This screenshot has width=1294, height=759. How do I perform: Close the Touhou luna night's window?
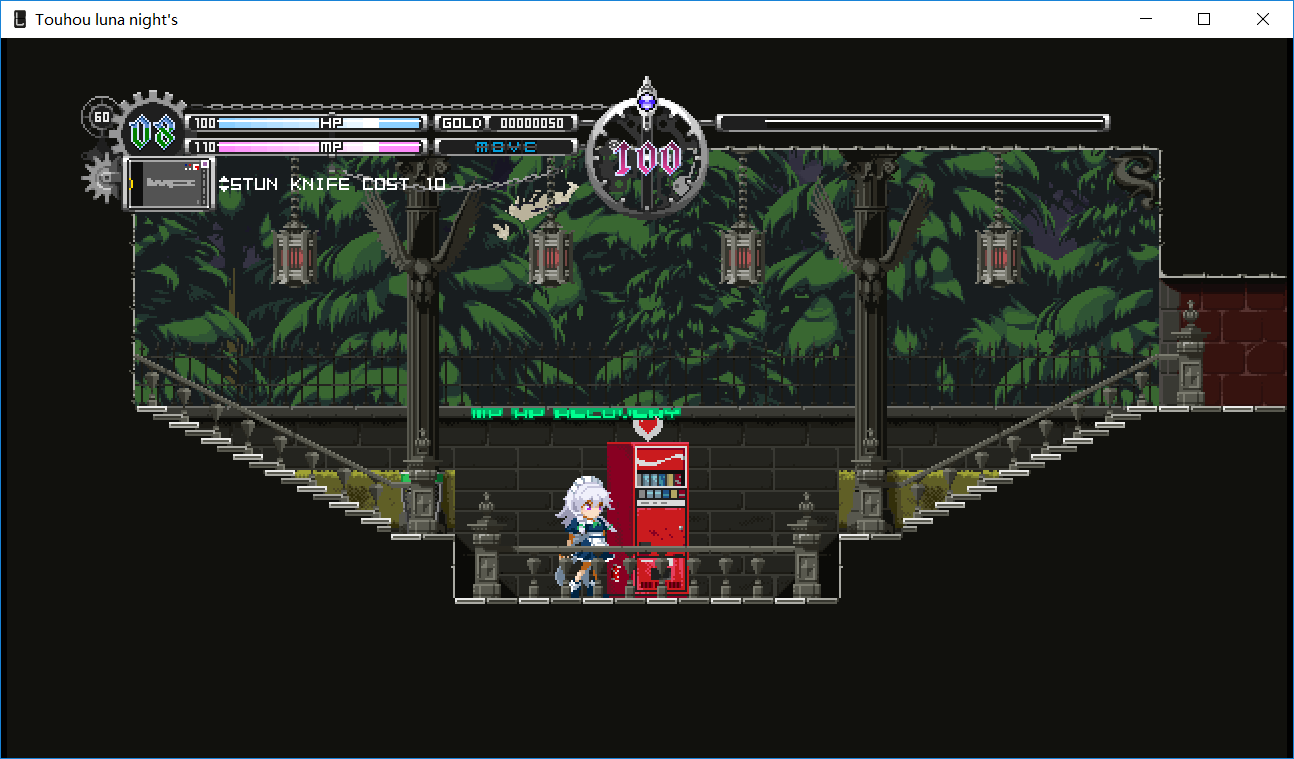click(x=1262, y=19)
